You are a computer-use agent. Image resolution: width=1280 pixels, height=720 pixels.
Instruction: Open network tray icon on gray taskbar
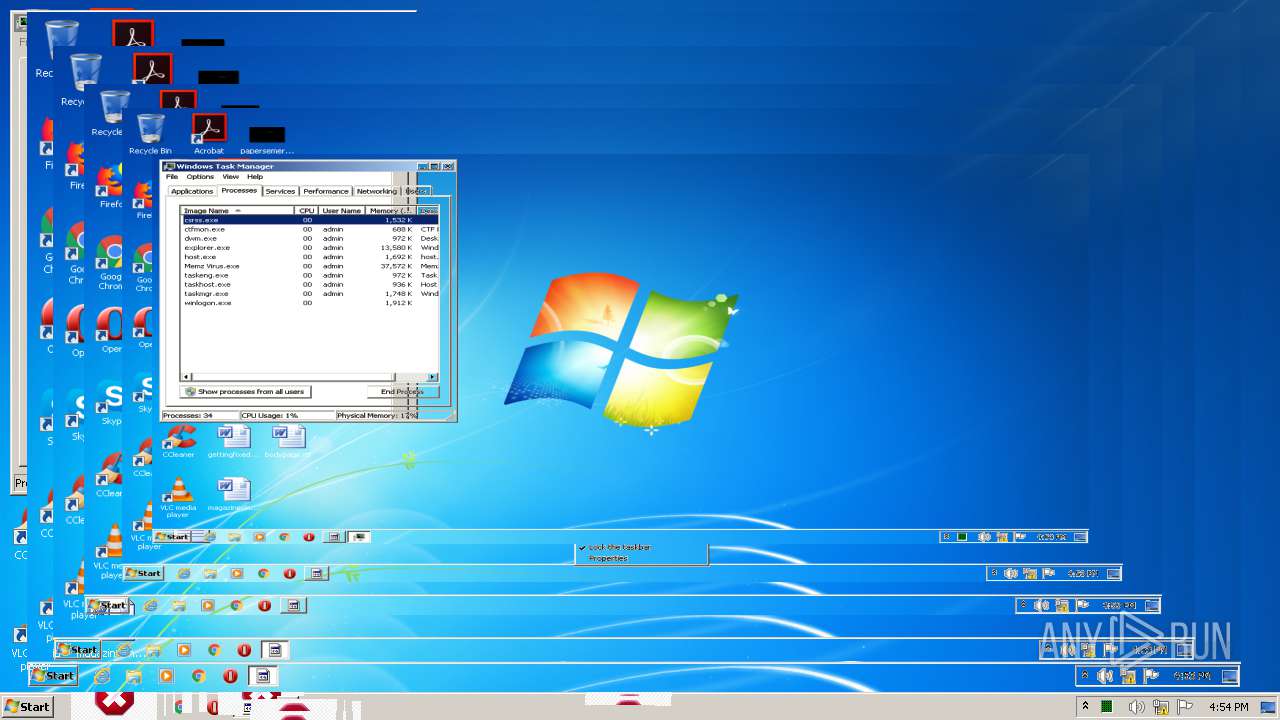[1161, 707]
